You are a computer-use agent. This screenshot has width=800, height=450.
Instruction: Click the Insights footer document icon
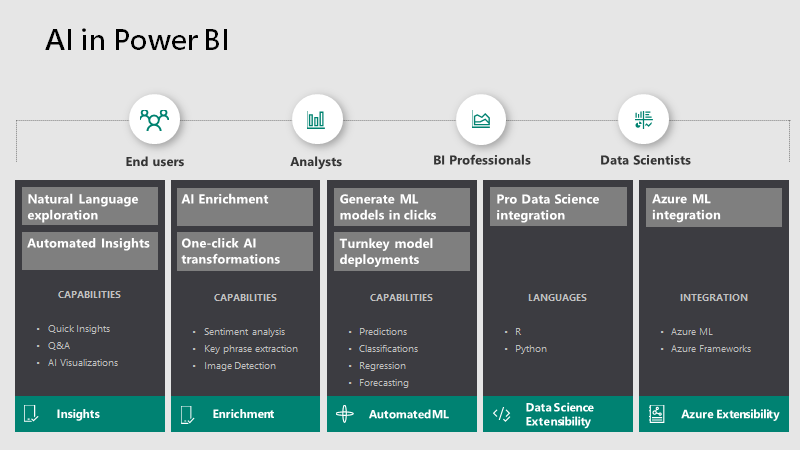(31, 413)
